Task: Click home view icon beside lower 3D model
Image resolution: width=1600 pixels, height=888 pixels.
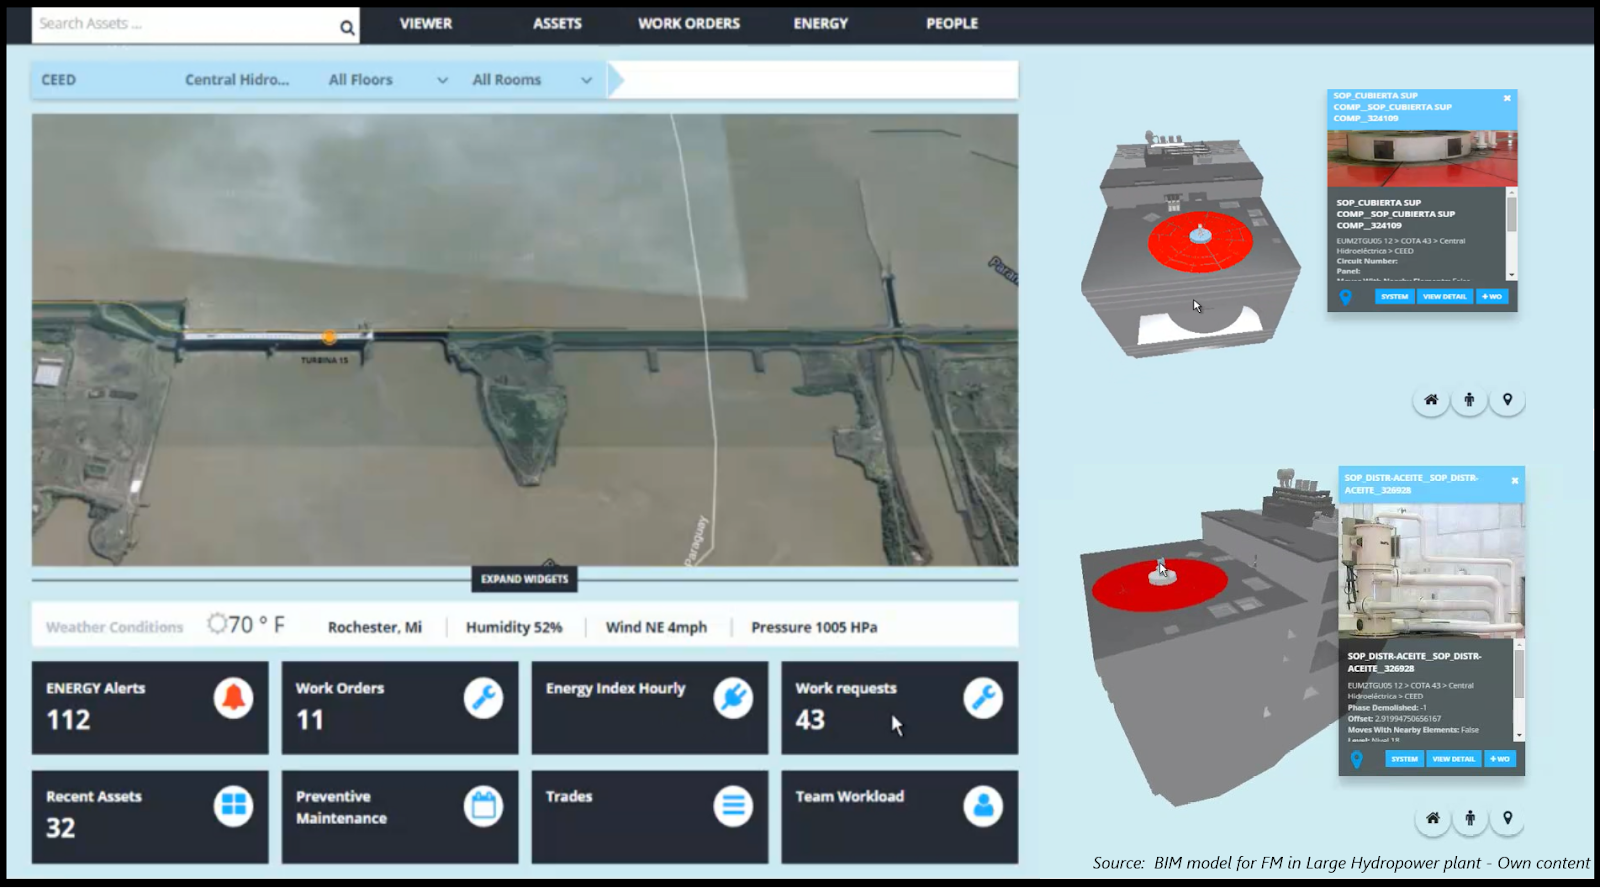Action: click(1433, 818)
